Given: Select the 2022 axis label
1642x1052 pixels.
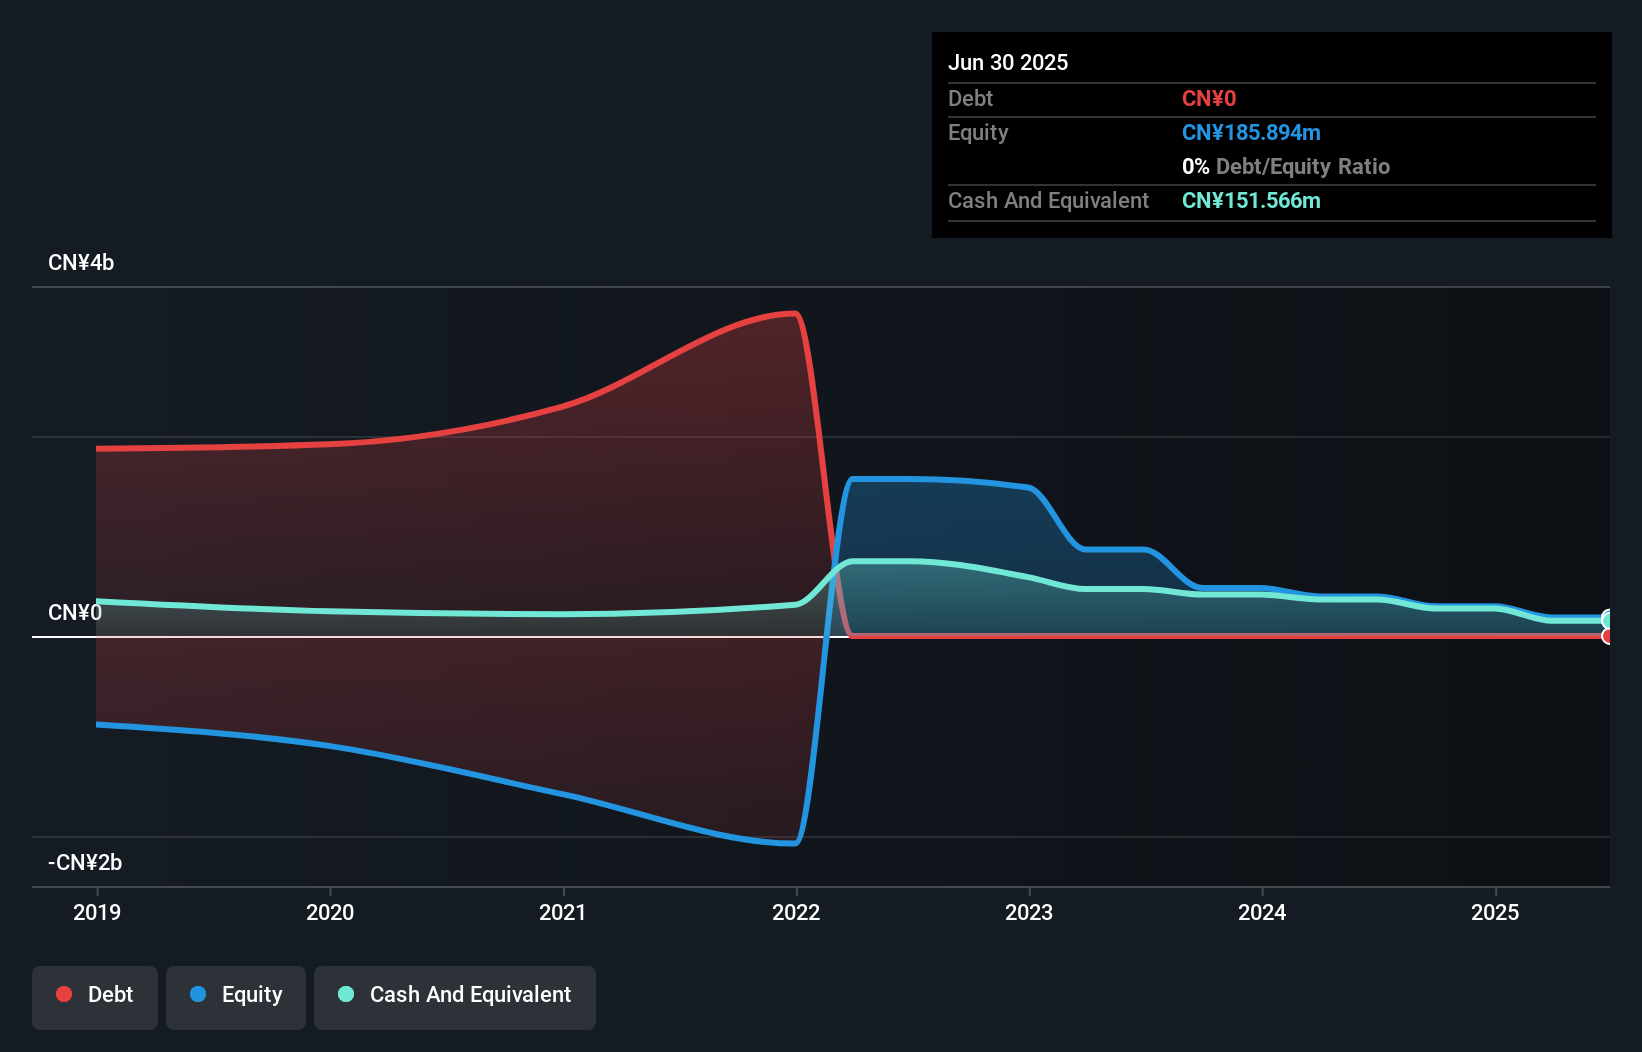Looking at the screenshot, I should (x=796, y=912).
